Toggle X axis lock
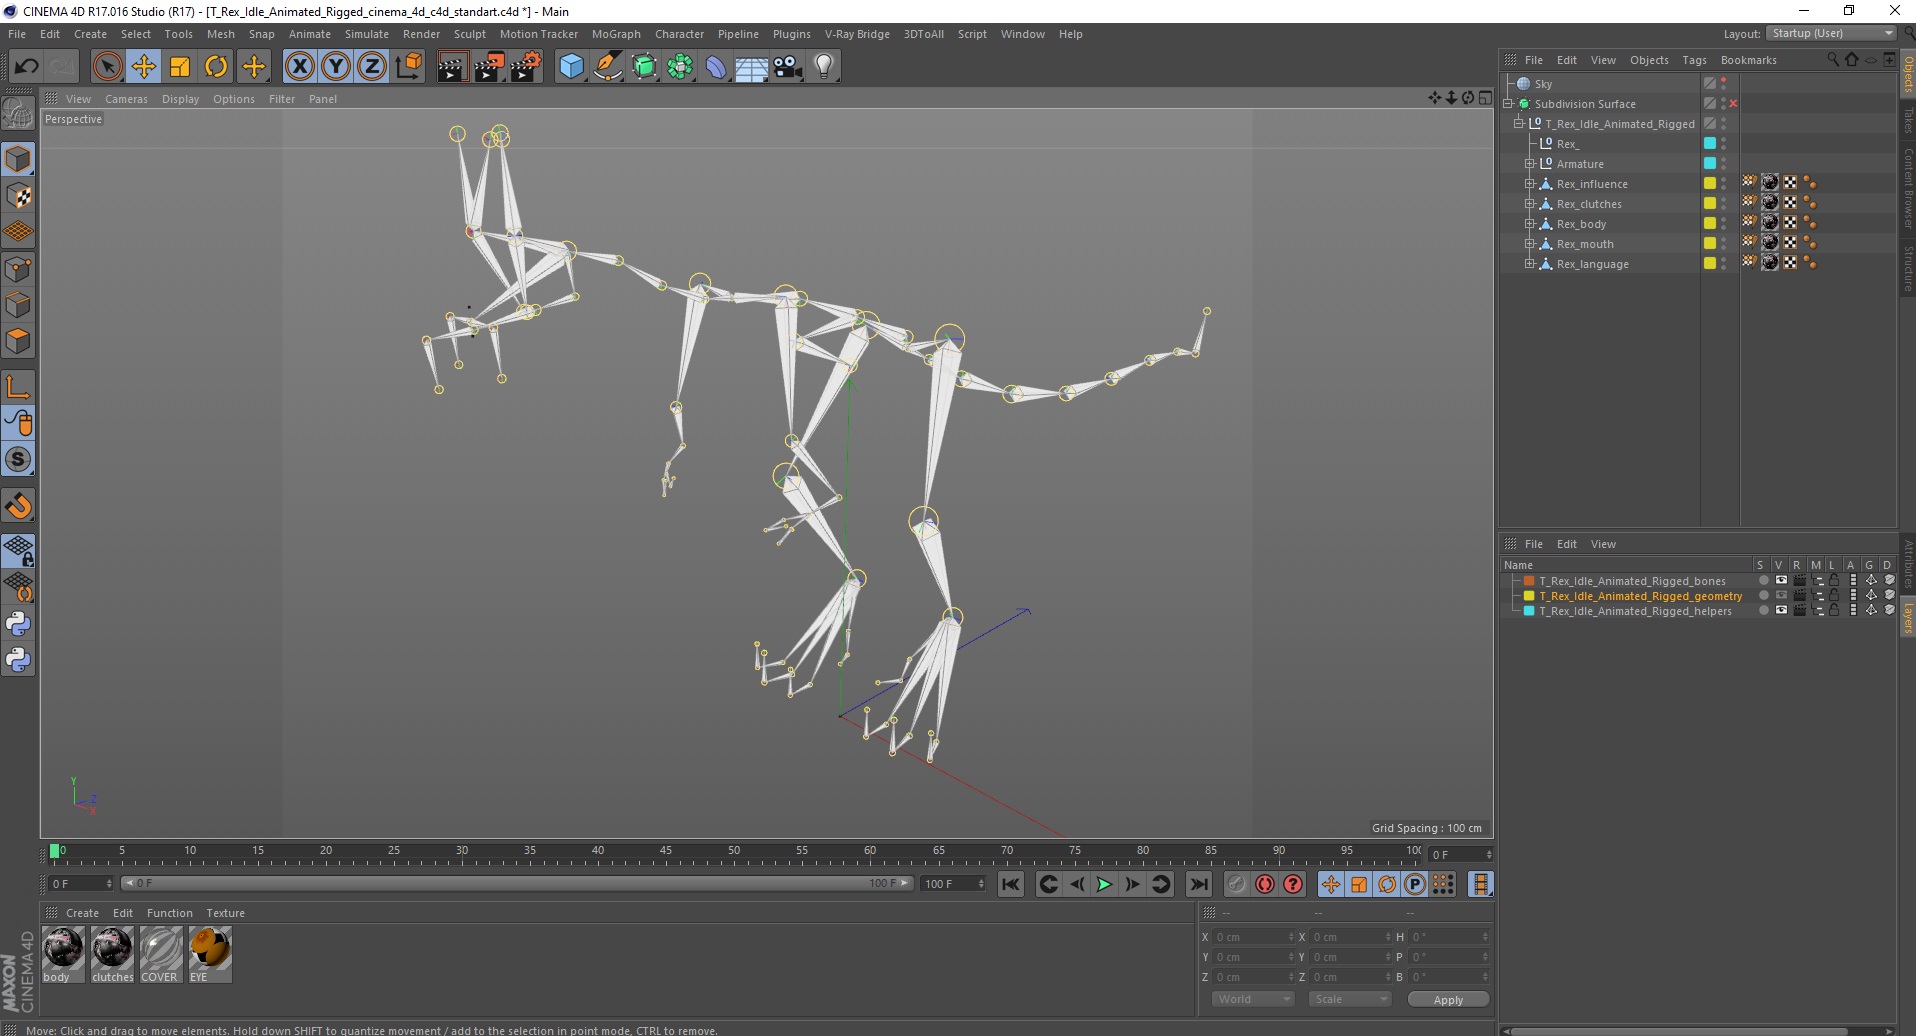 pyautogui.click(x=299, y=67)
